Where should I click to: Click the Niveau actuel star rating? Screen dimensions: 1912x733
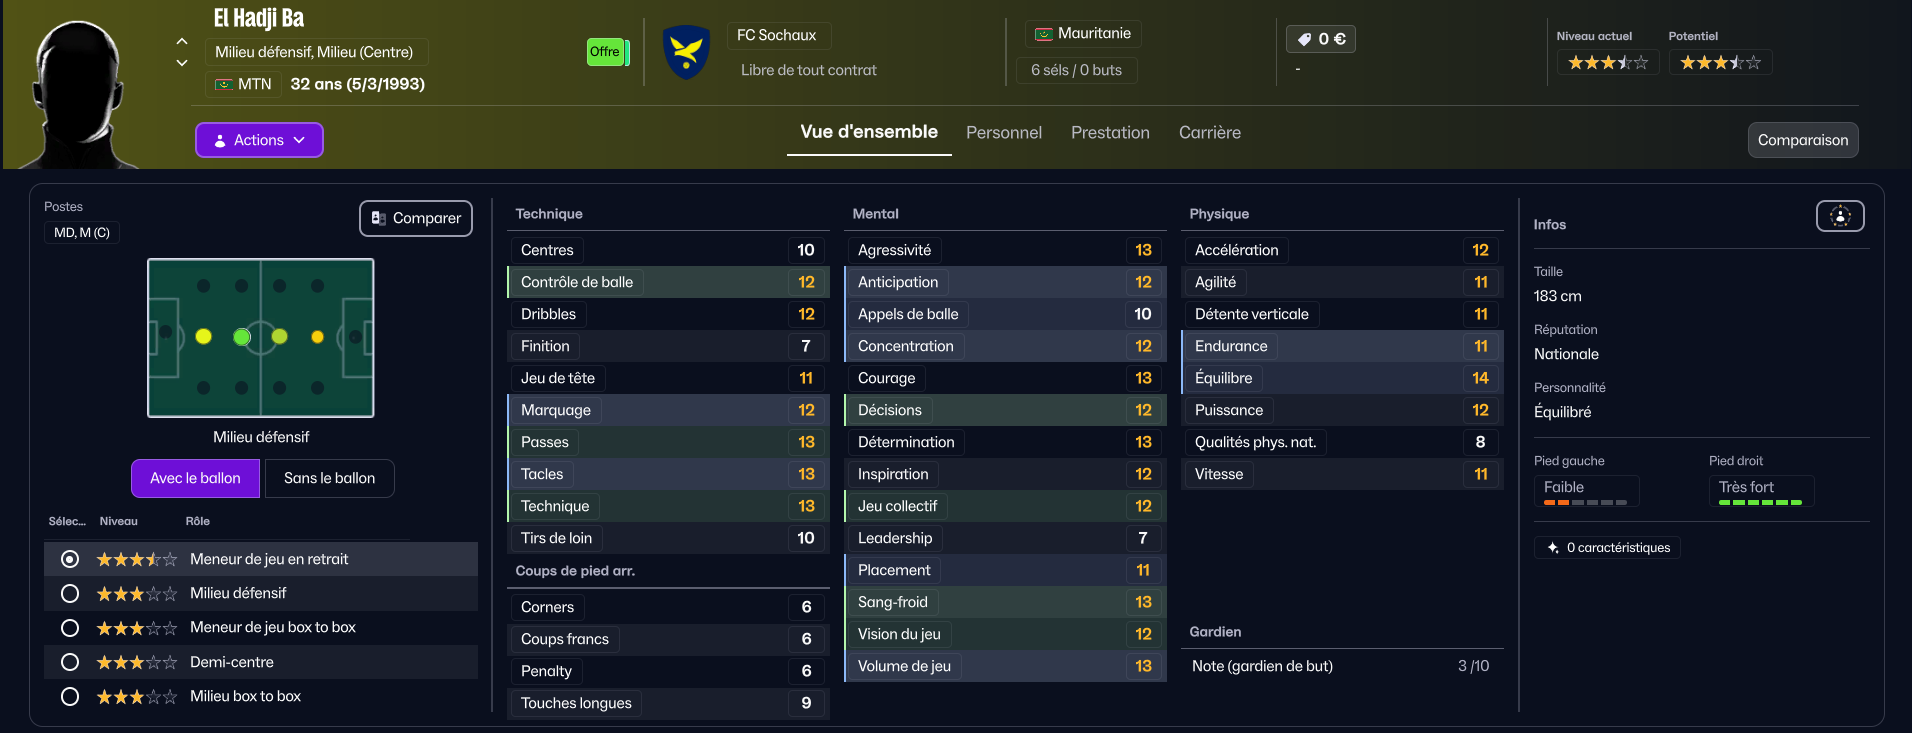[1607, 63]
